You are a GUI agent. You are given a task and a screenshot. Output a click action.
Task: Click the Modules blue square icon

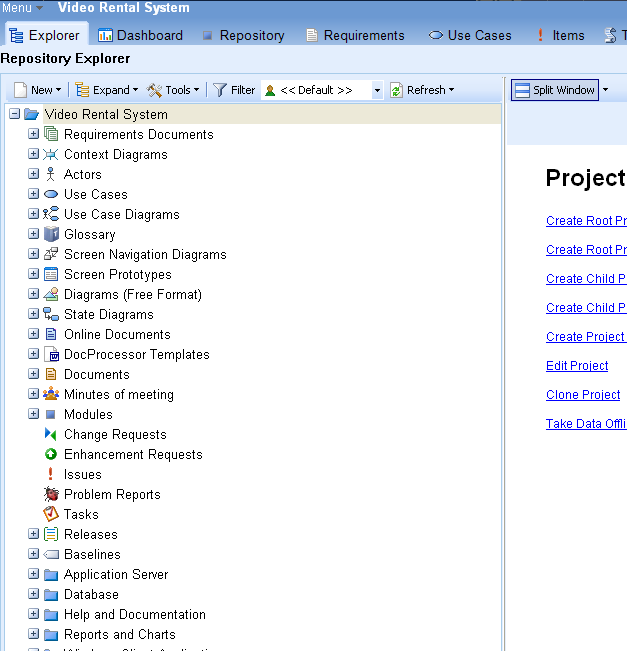51,414
